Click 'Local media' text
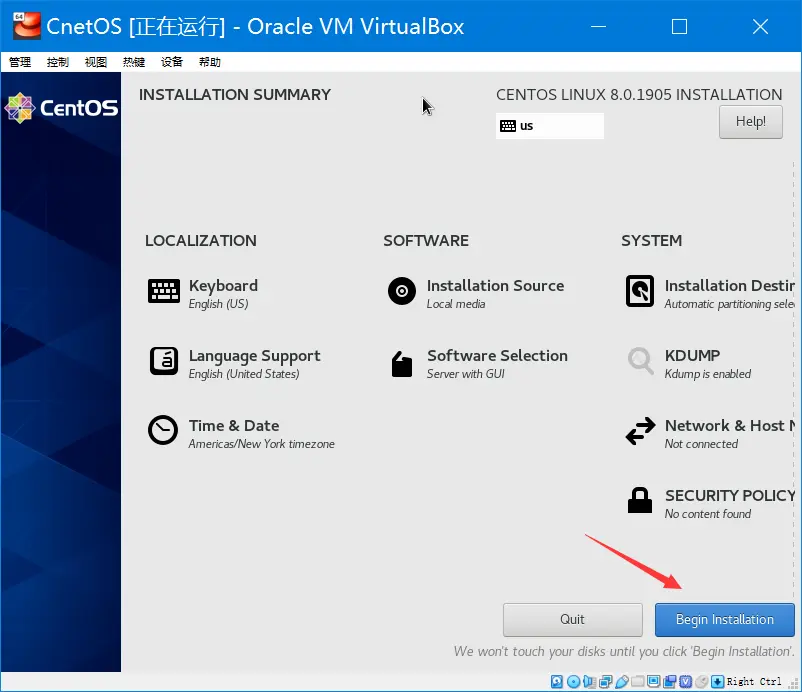 [456, 304]
